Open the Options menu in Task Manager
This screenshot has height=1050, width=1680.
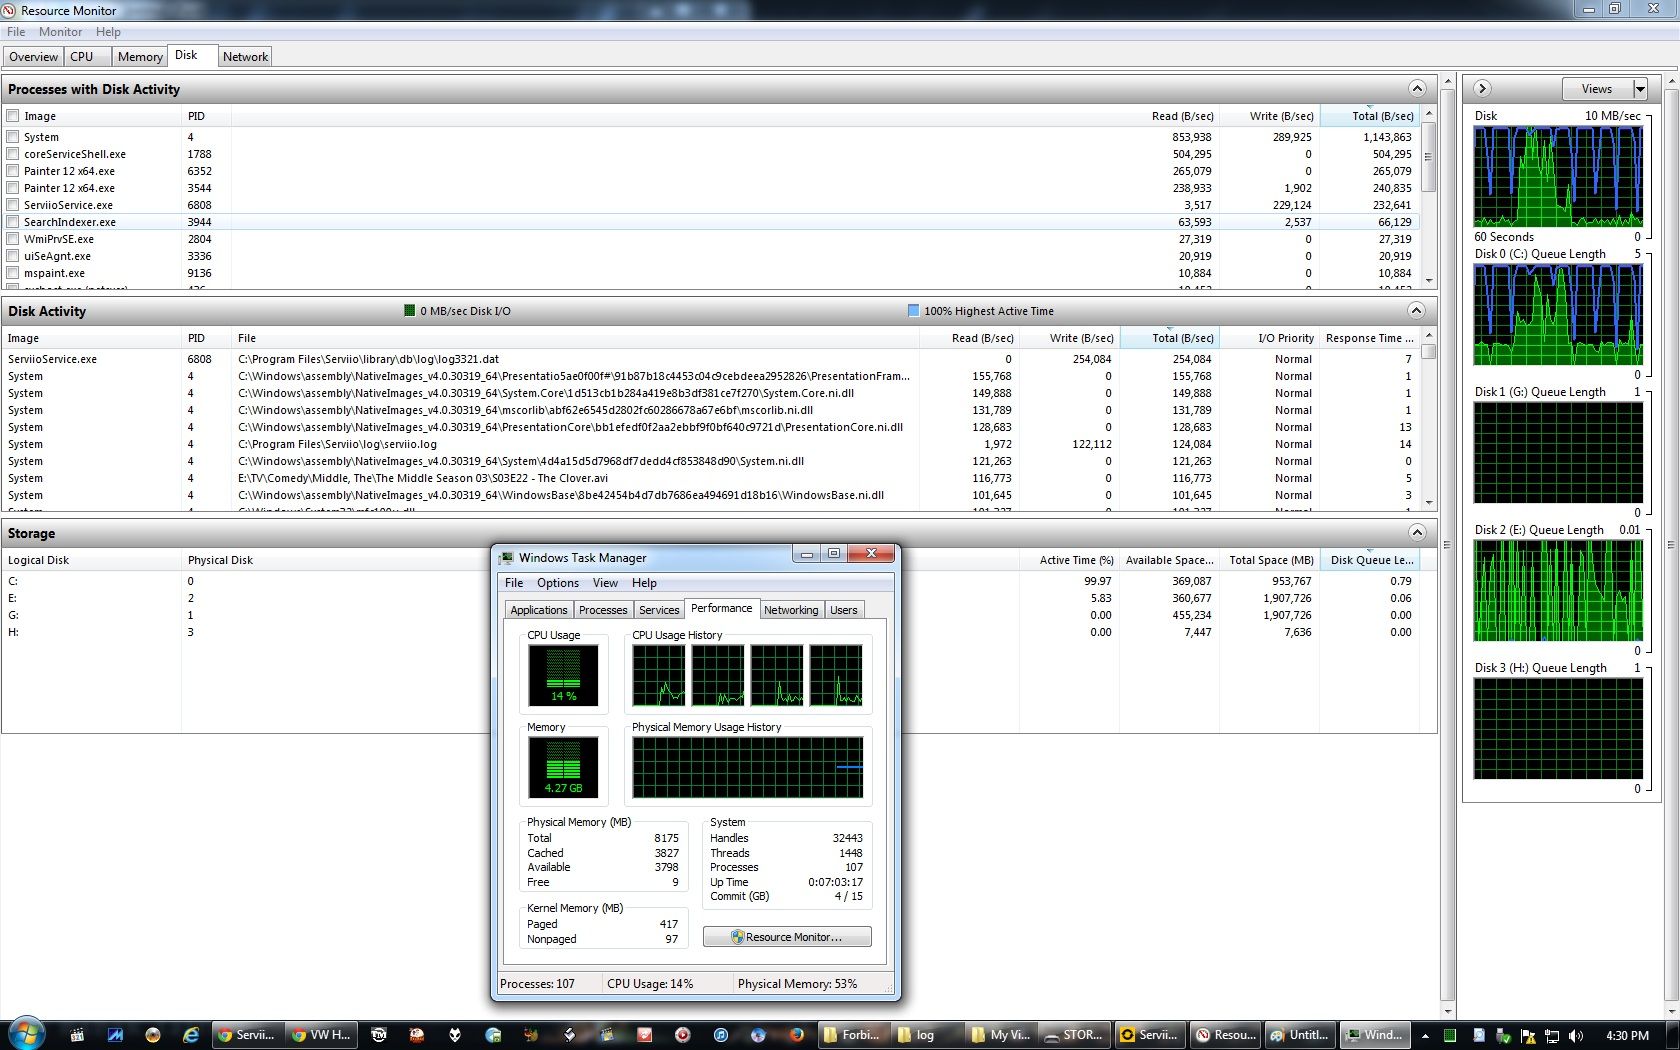(x=557, y=583)
